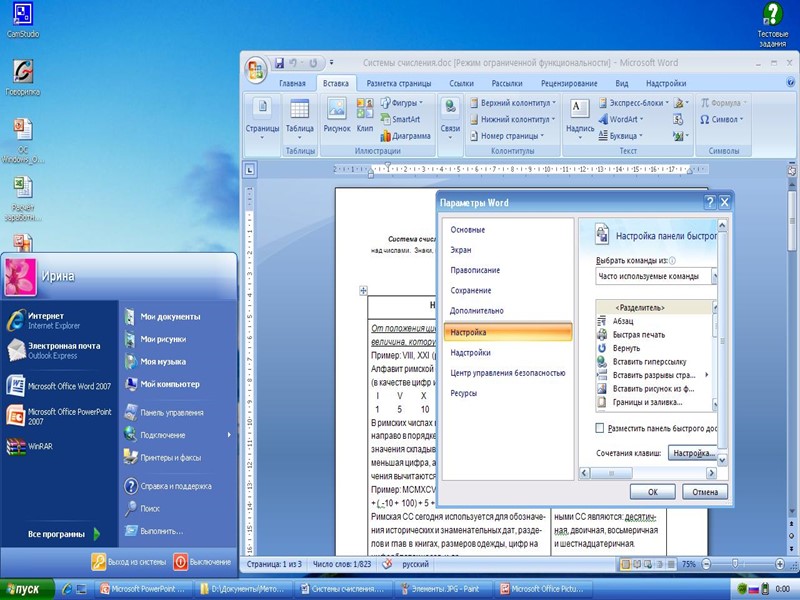
Task: Zoom out with the minus button
Action: 706,564
